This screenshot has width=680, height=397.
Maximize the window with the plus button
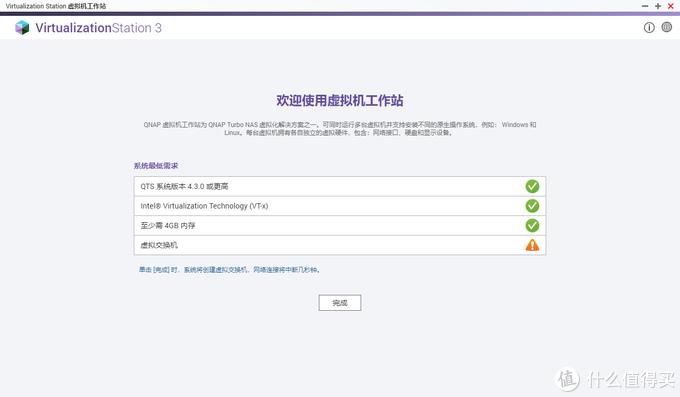(658, 6)
